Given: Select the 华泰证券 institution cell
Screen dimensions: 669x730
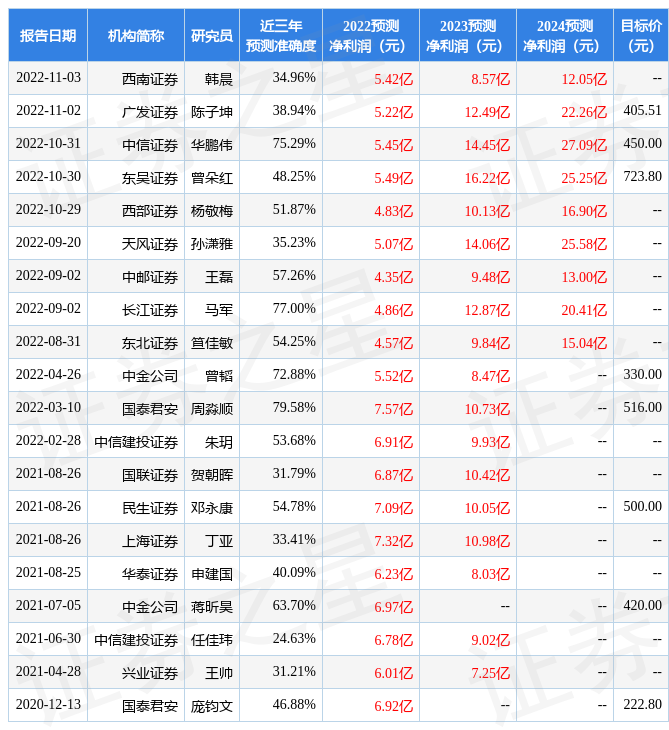Looking at the screenshot, I should 150,573.
